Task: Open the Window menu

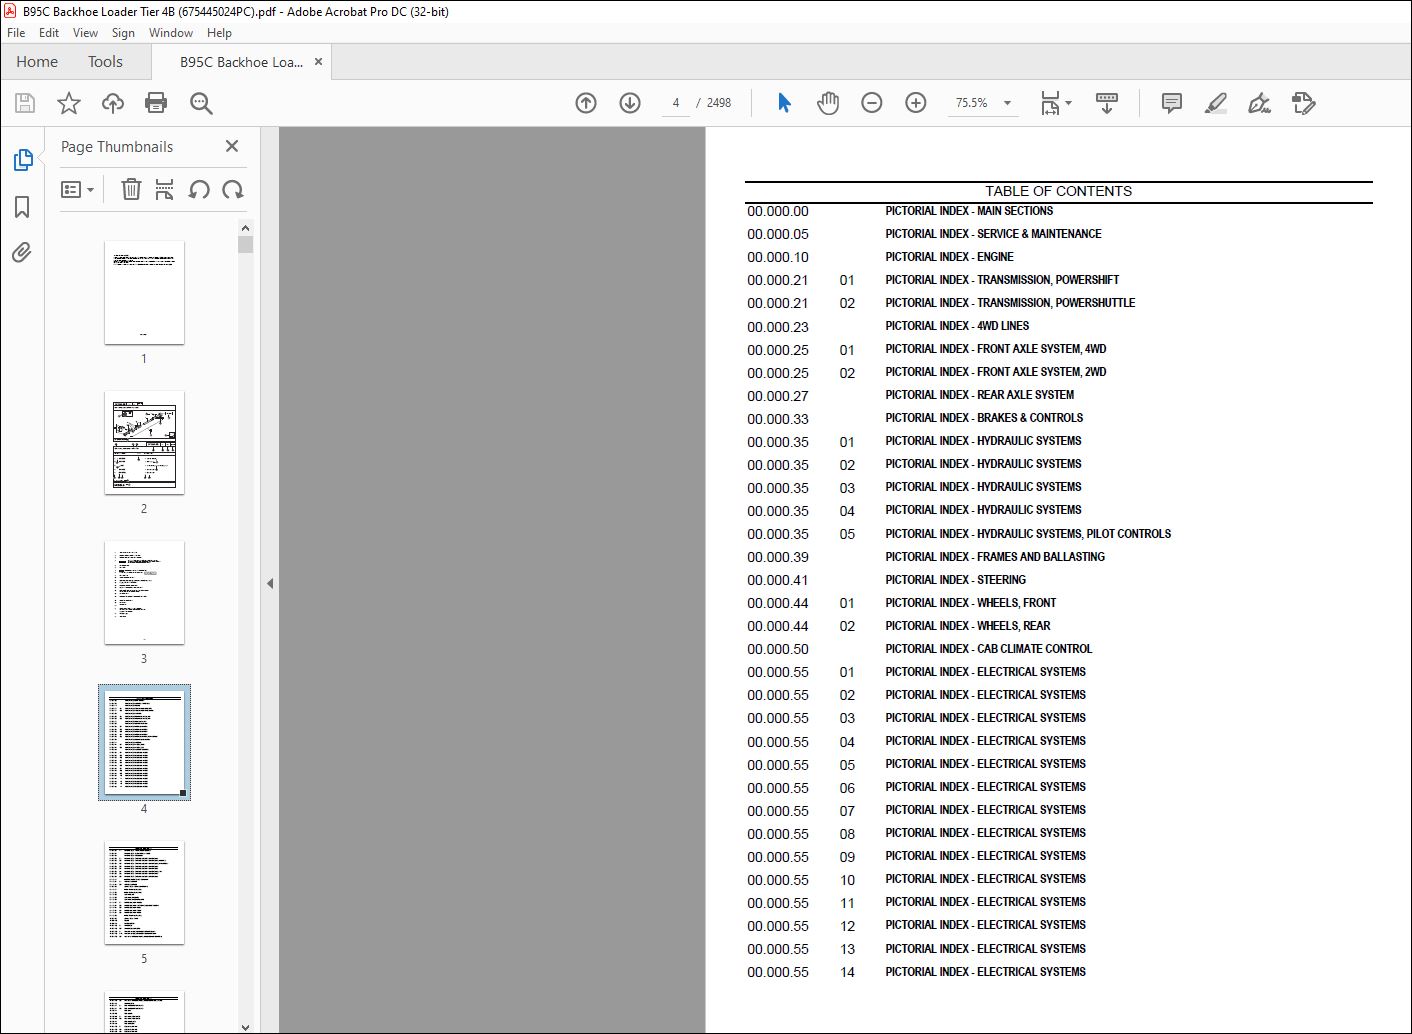Action: coord(171,33)
